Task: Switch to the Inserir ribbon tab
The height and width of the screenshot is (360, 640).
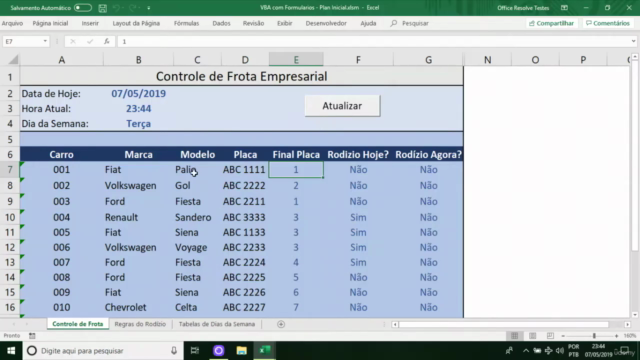Action: coord(90,23)
